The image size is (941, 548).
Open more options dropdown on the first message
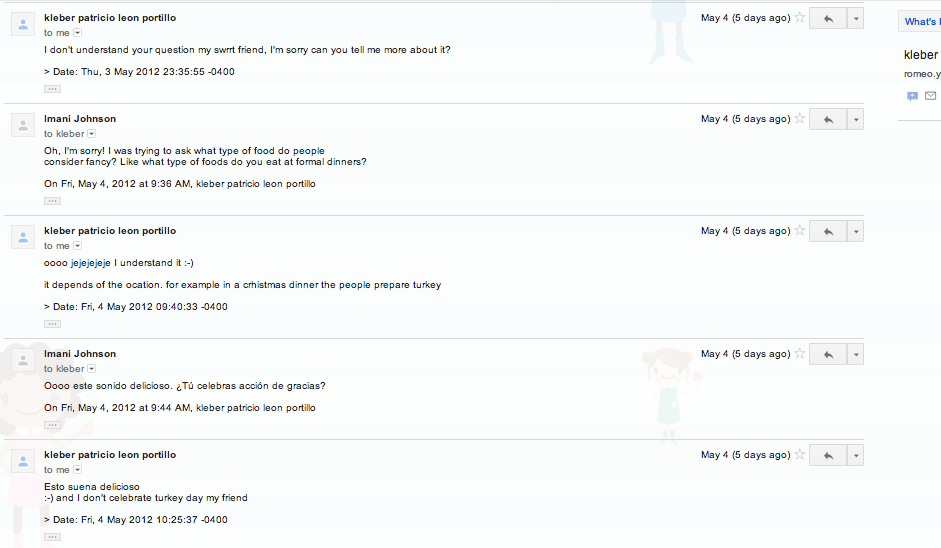point(855,19)
